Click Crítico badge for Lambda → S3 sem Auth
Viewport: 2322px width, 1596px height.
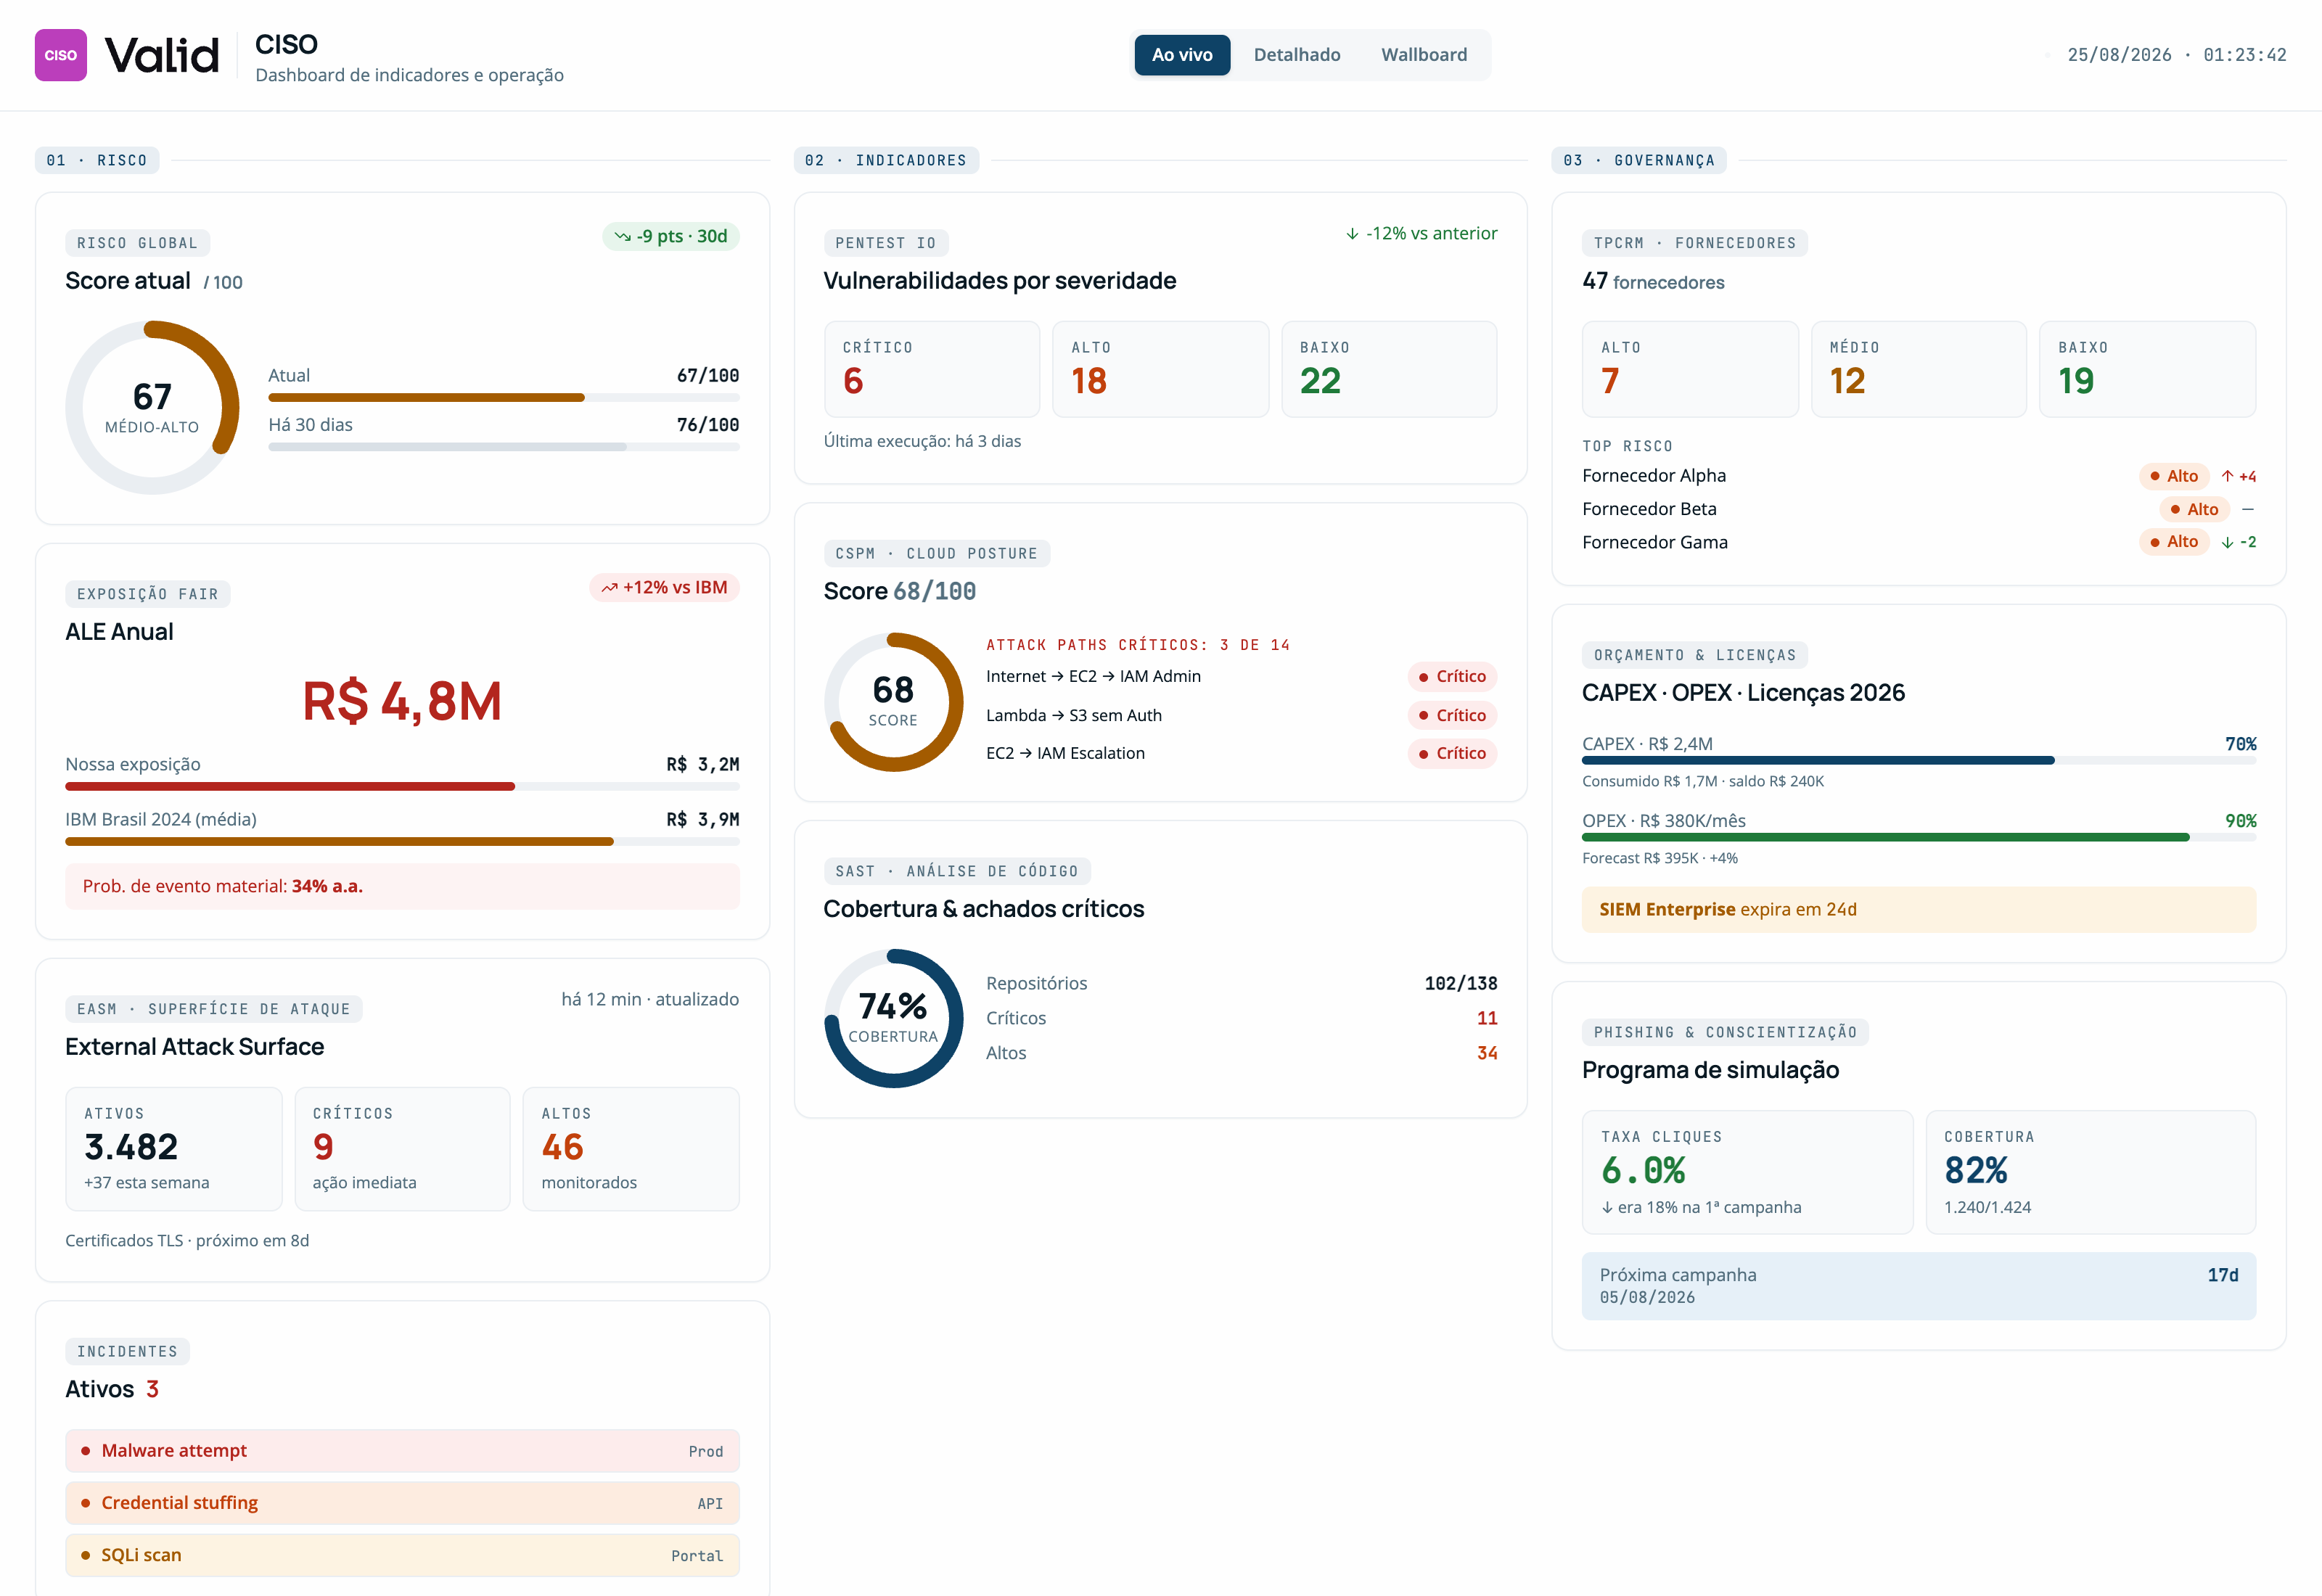pos(1451,716)
